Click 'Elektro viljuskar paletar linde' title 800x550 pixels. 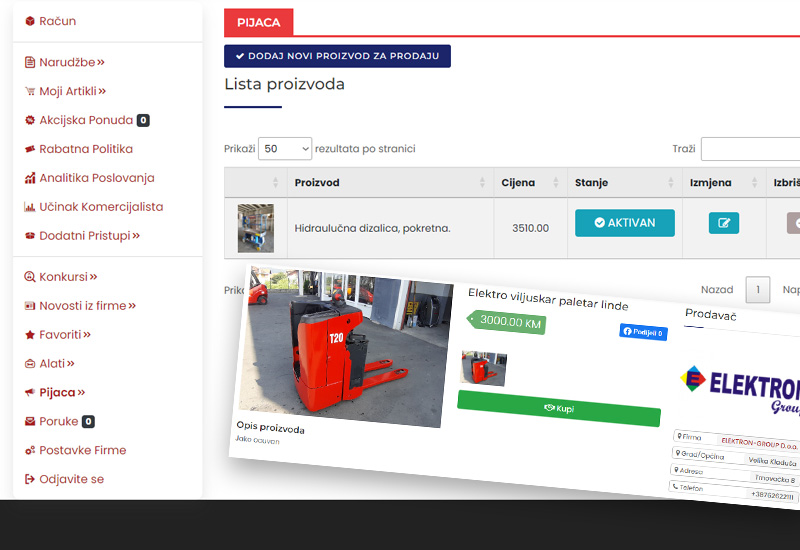click(x=548, y=299)
